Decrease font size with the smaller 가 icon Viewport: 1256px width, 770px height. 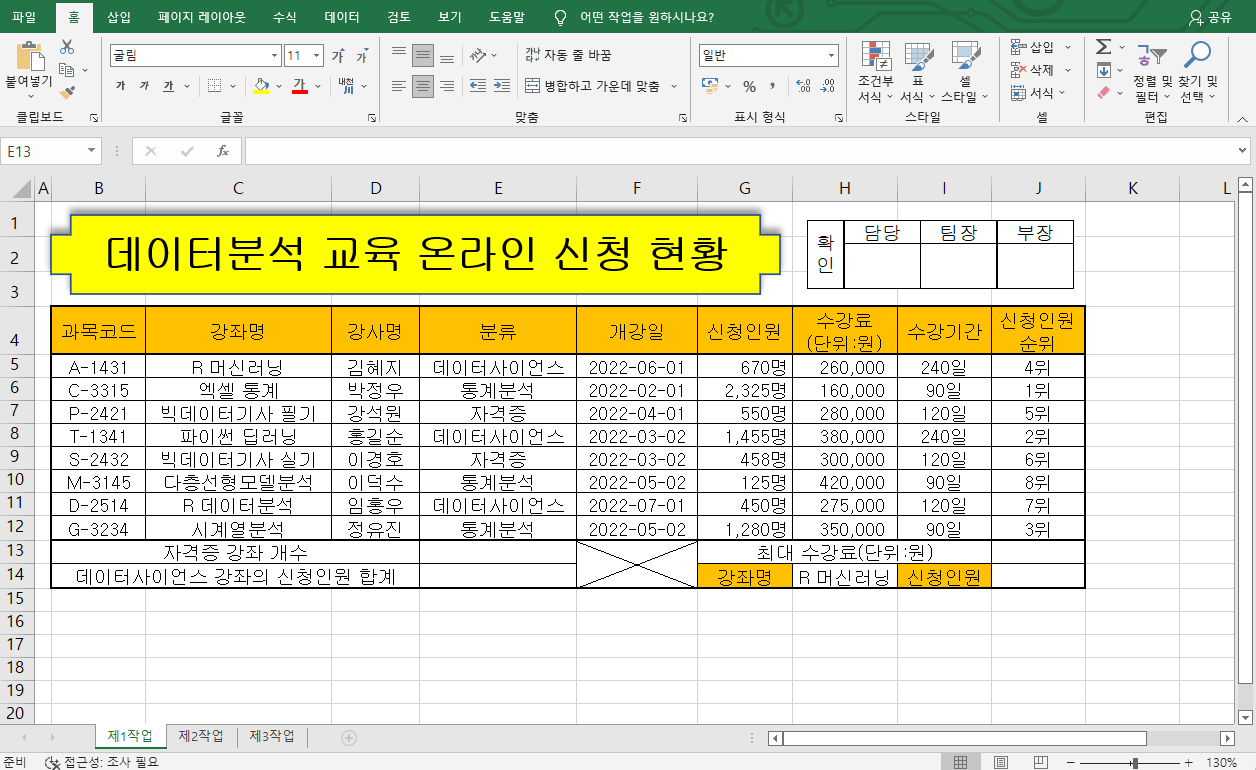[361, 56]
